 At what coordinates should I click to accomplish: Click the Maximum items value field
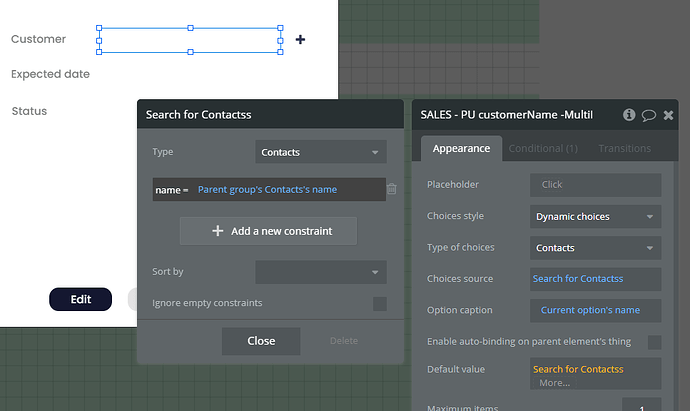tap(641, 406)
